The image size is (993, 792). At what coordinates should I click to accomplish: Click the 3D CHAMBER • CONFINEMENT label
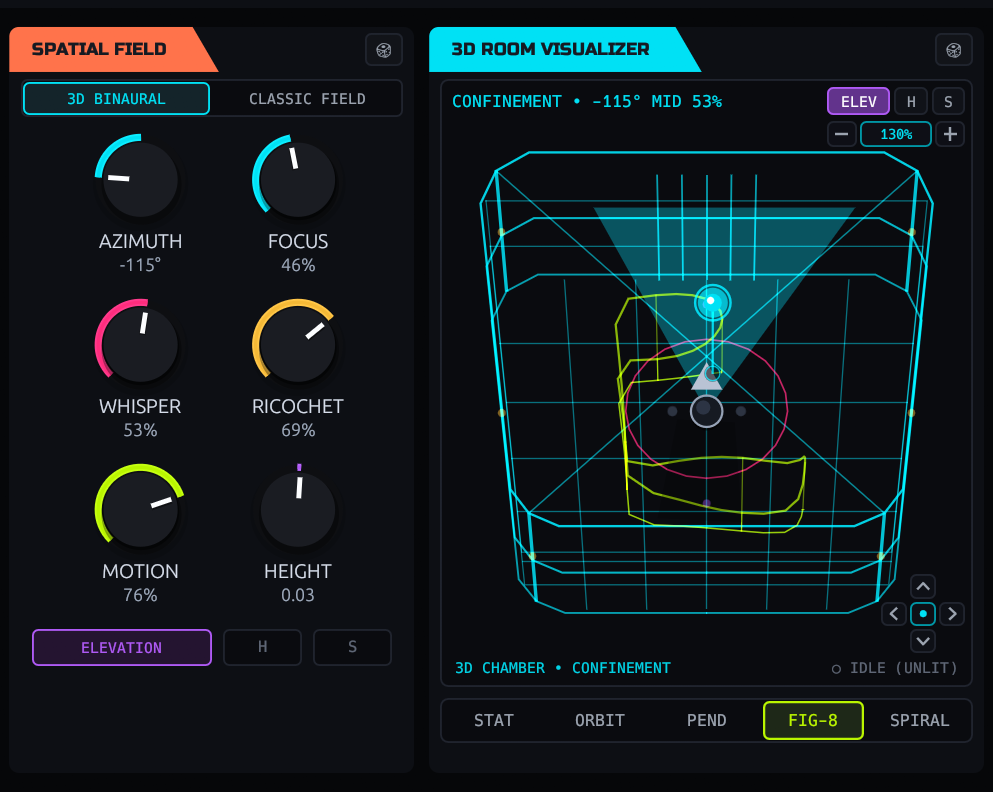562,668
